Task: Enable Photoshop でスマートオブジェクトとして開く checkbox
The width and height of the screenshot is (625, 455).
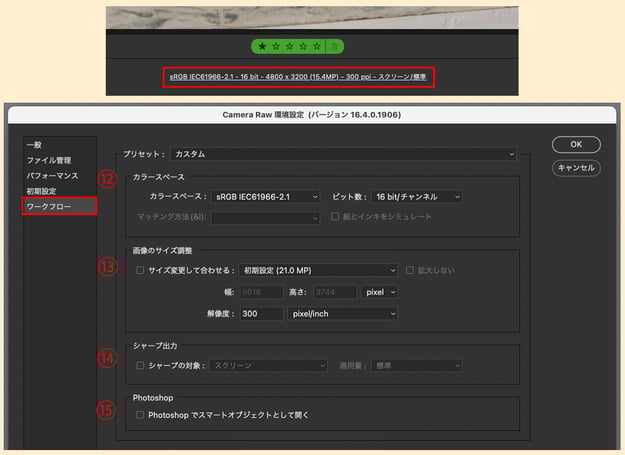Action: [140, 415]
